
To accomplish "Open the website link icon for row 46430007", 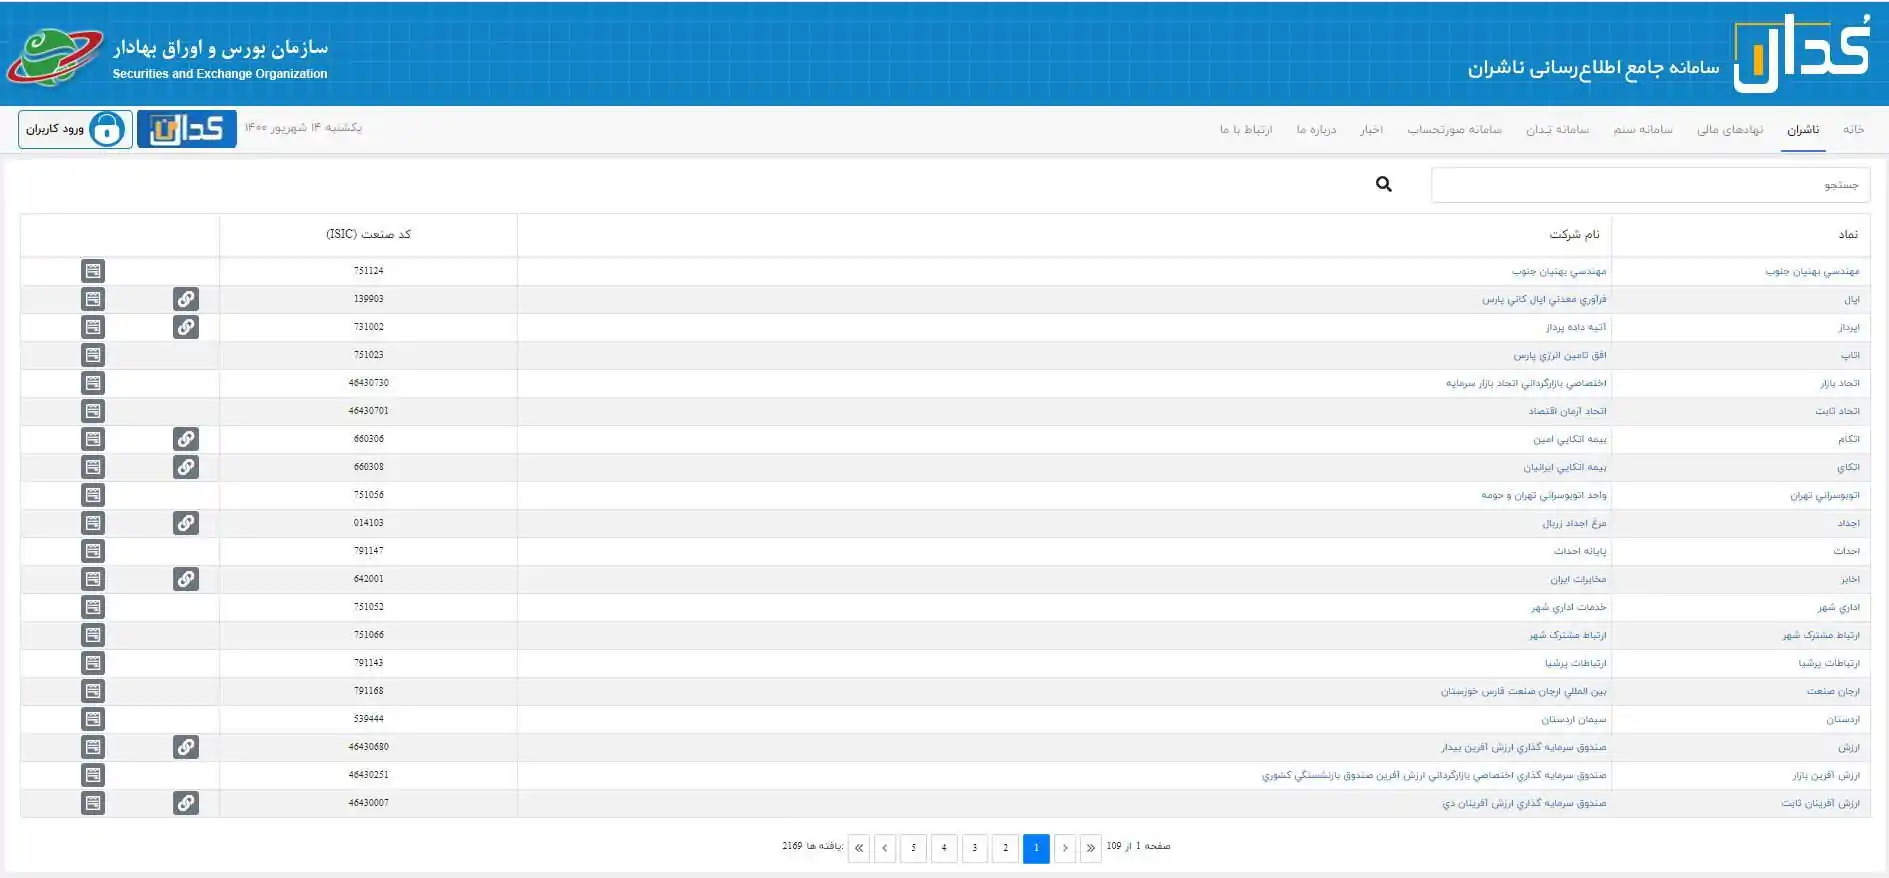I will coord(186,803).
